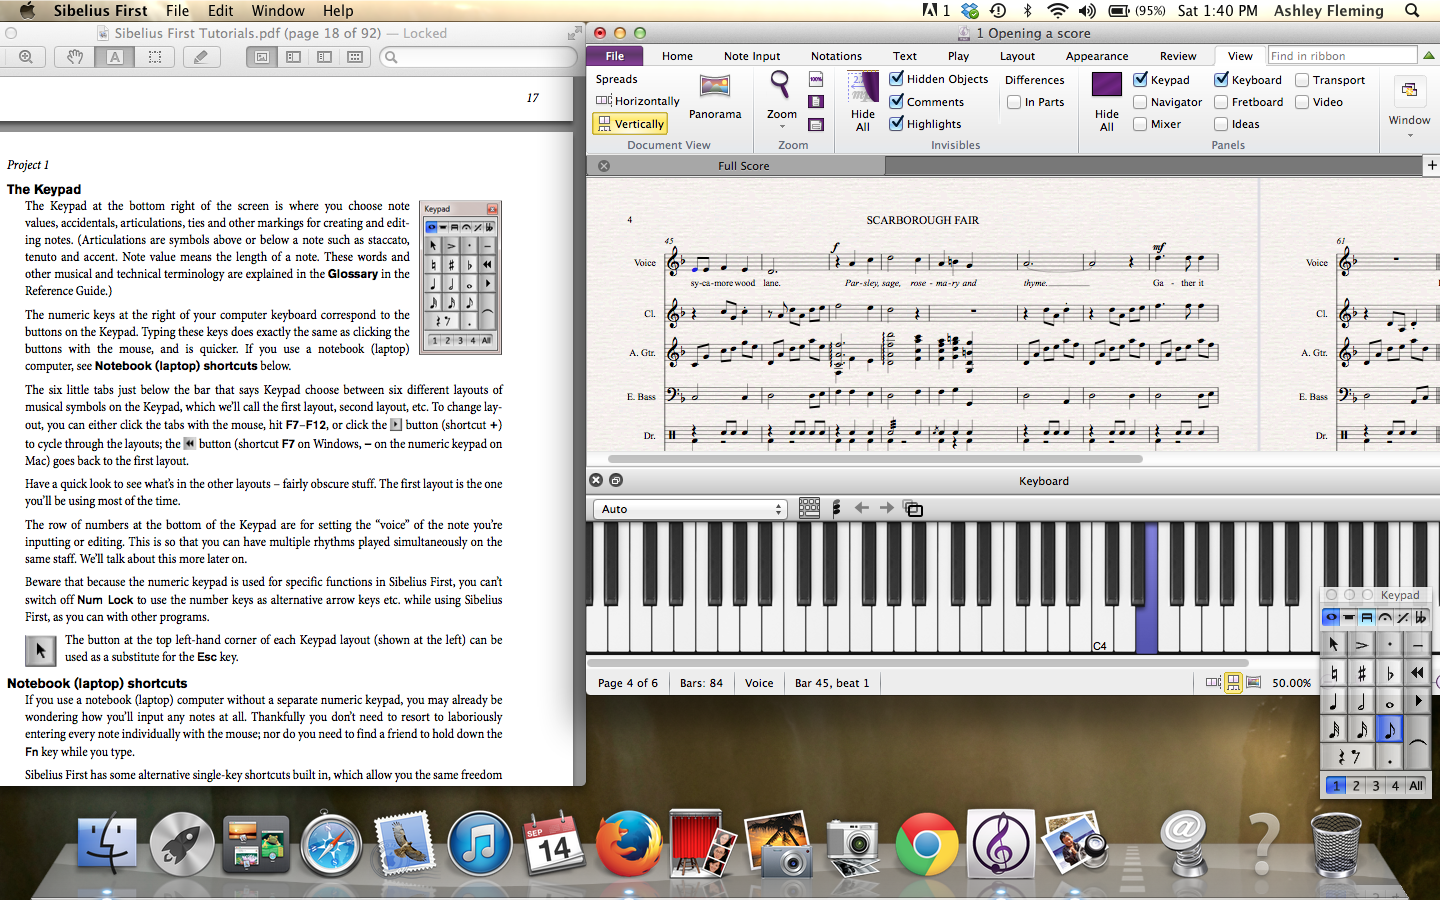Click the keyboard-layout grid icon in Keyboard panel
The image size is (1440, 900).
(809, 508)
